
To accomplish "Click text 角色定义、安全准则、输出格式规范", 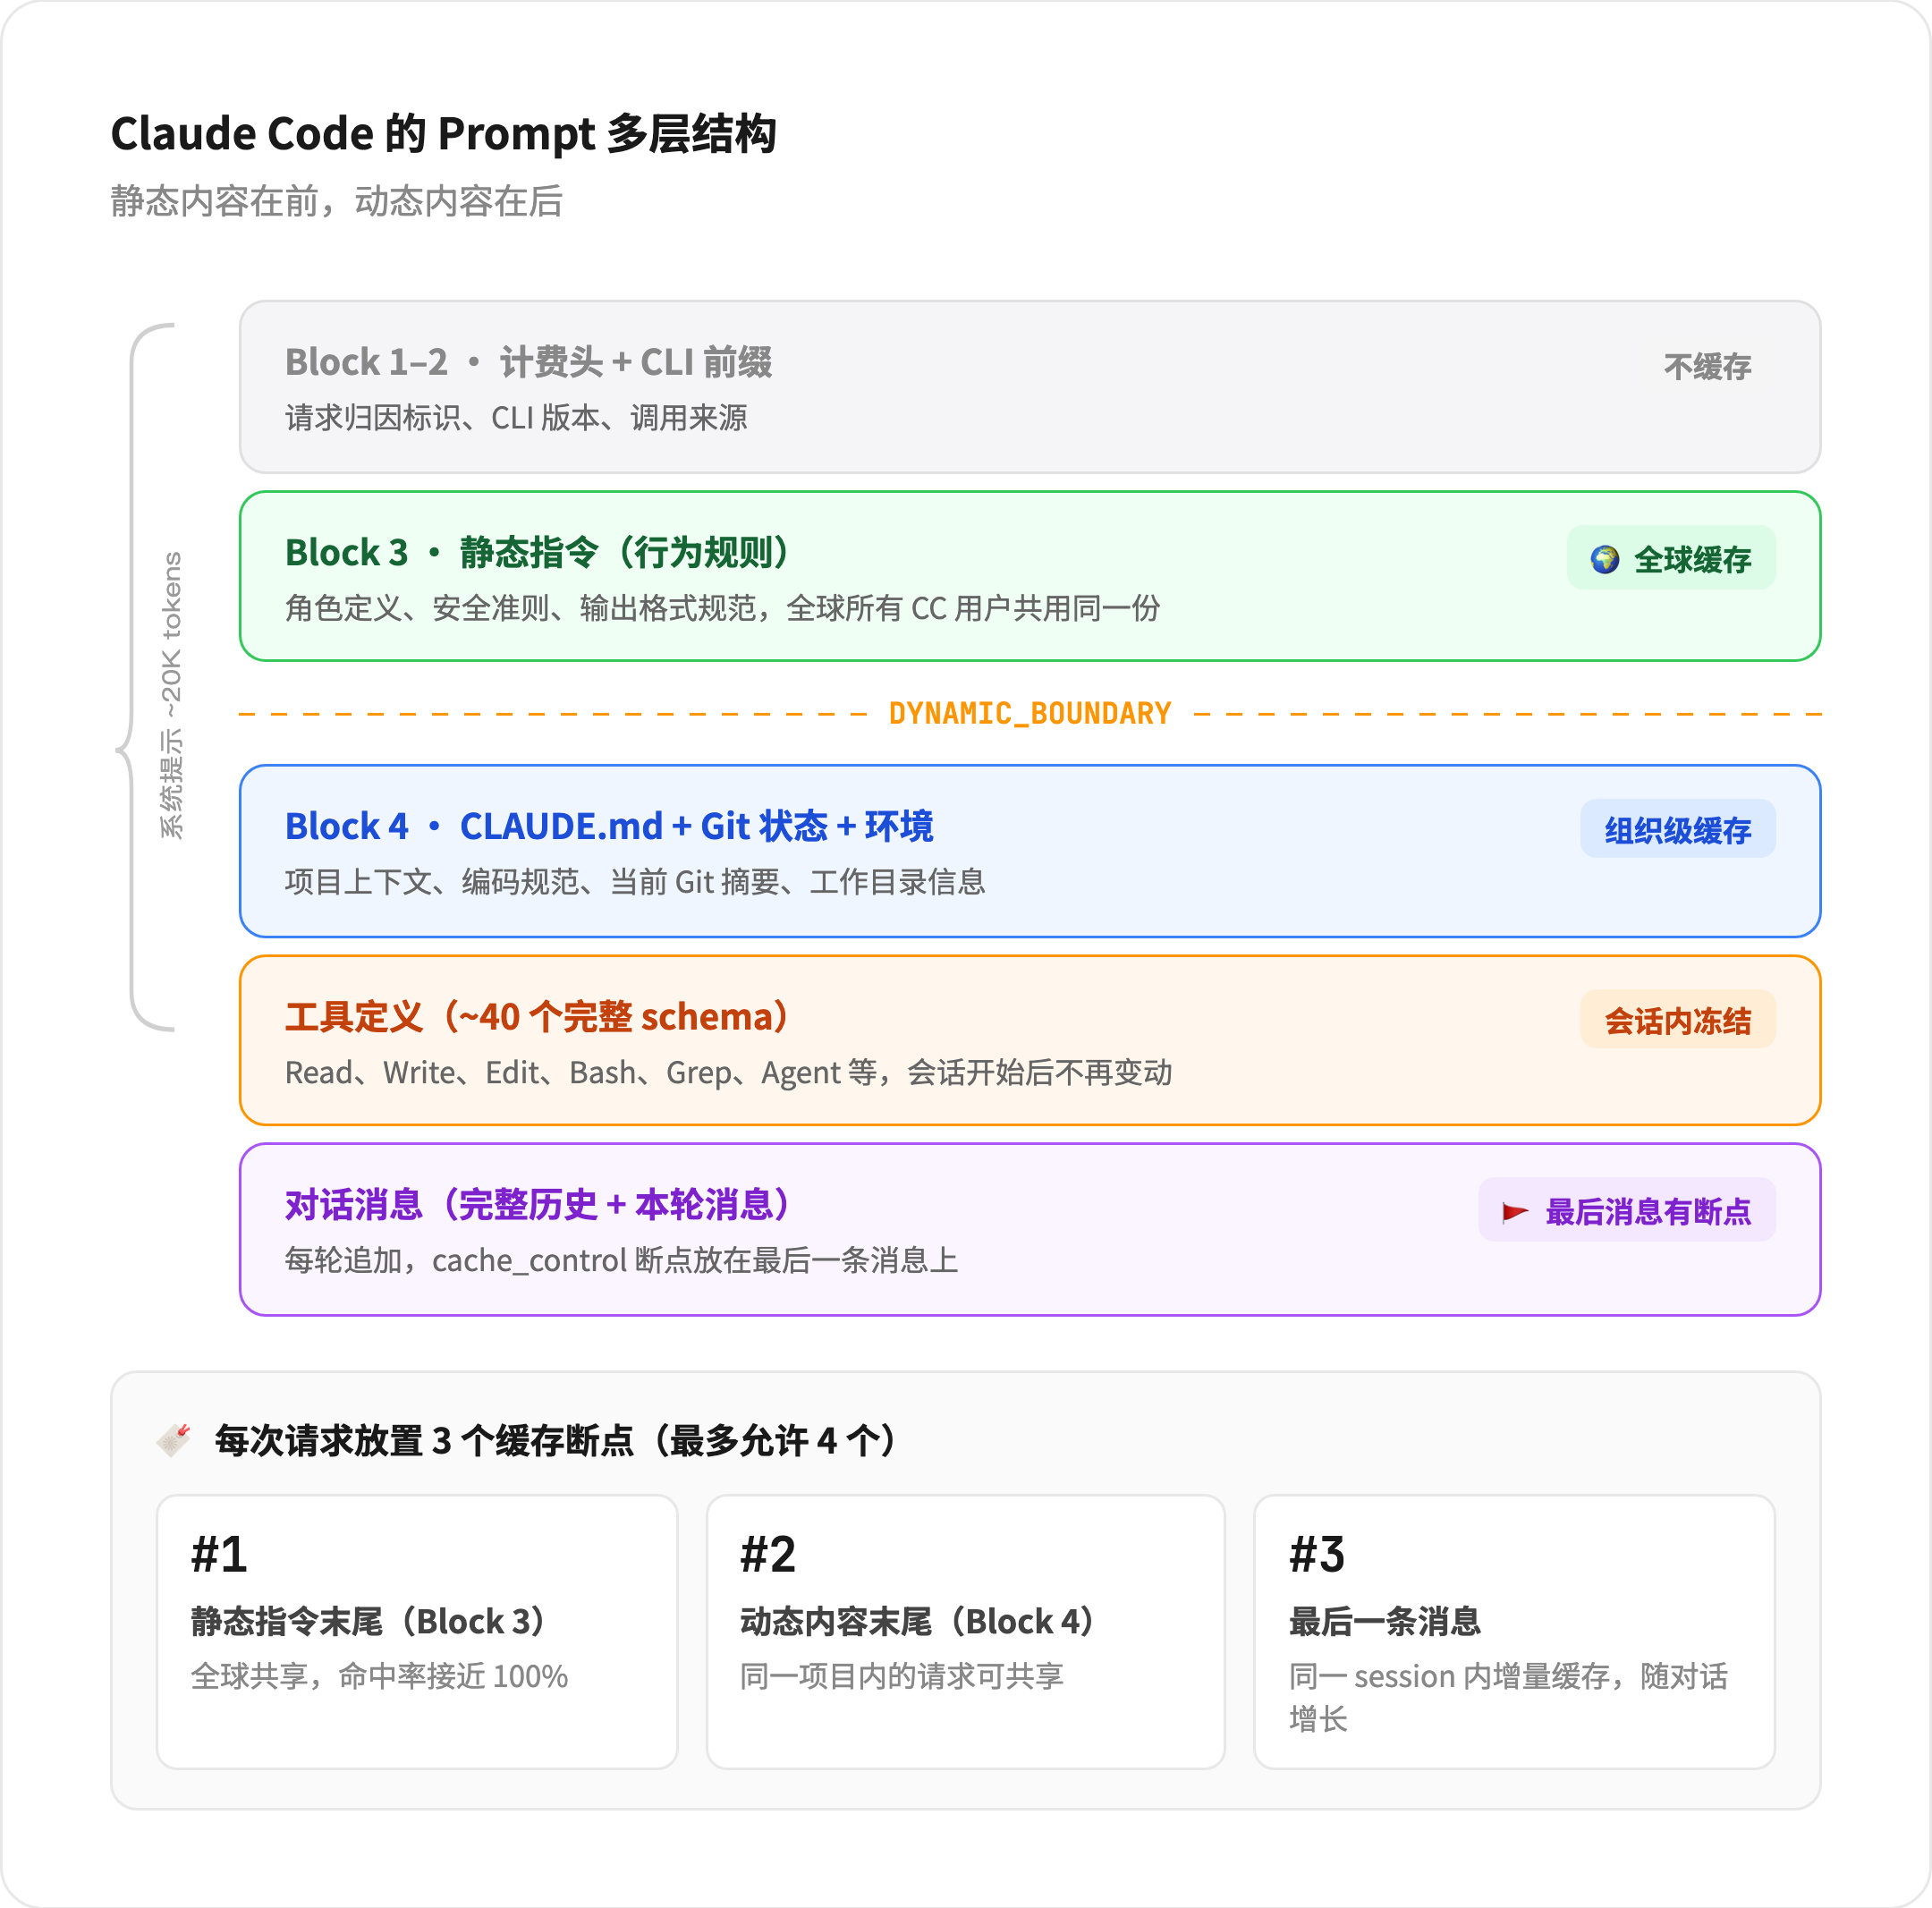I will [520, 608].
